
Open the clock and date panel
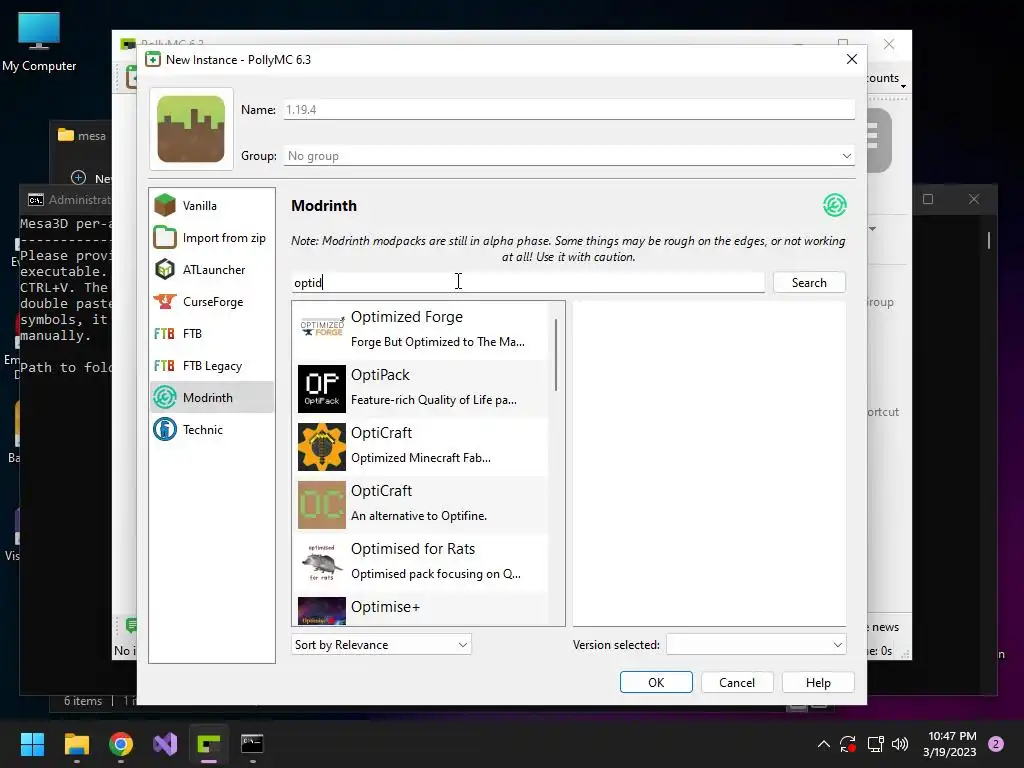click(950, 744)
